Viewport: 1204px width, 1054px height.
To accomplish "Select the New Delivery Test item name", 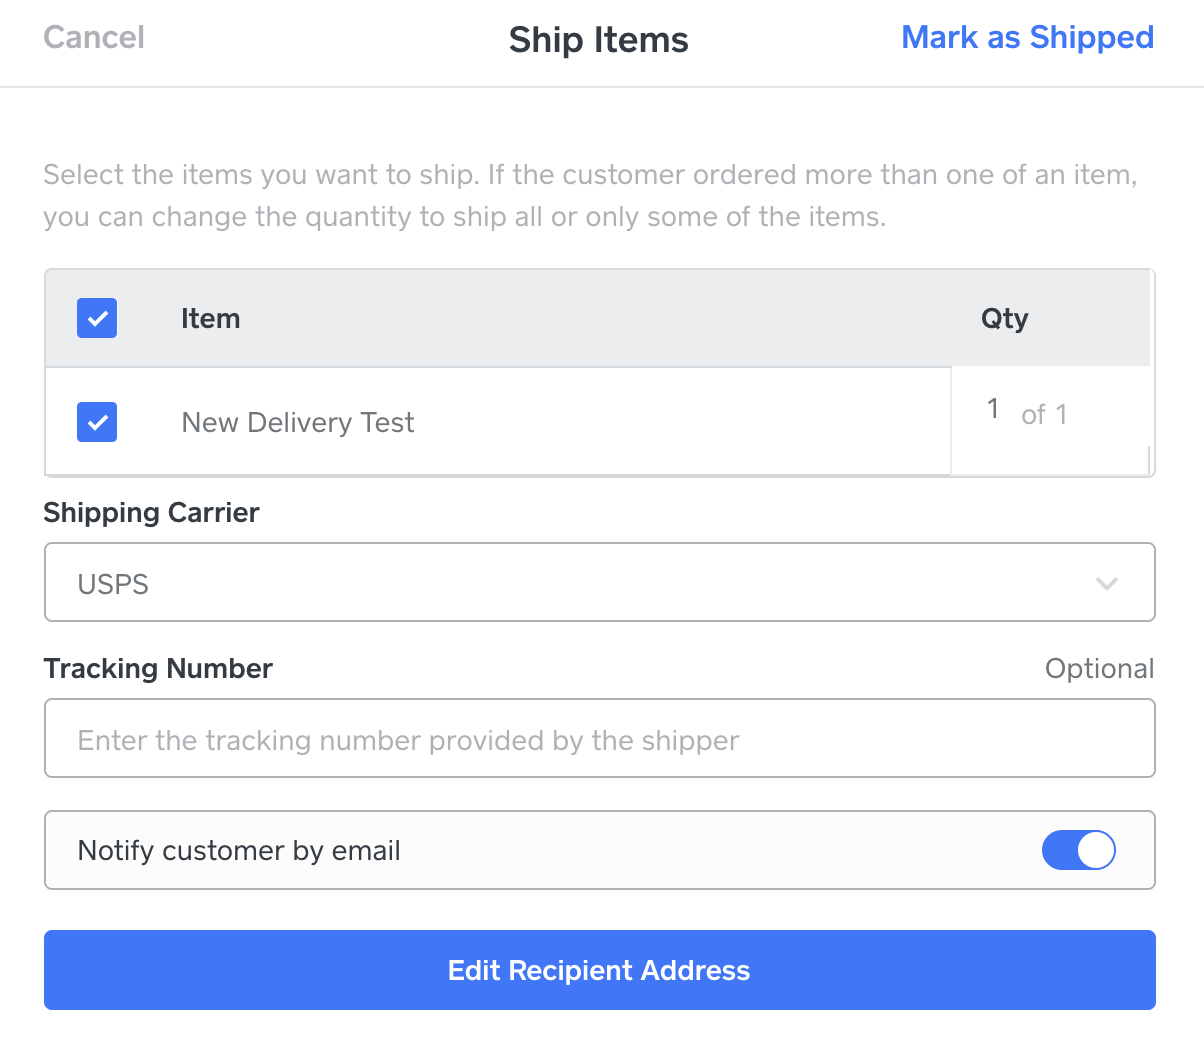I will click(x=297, y=423).
